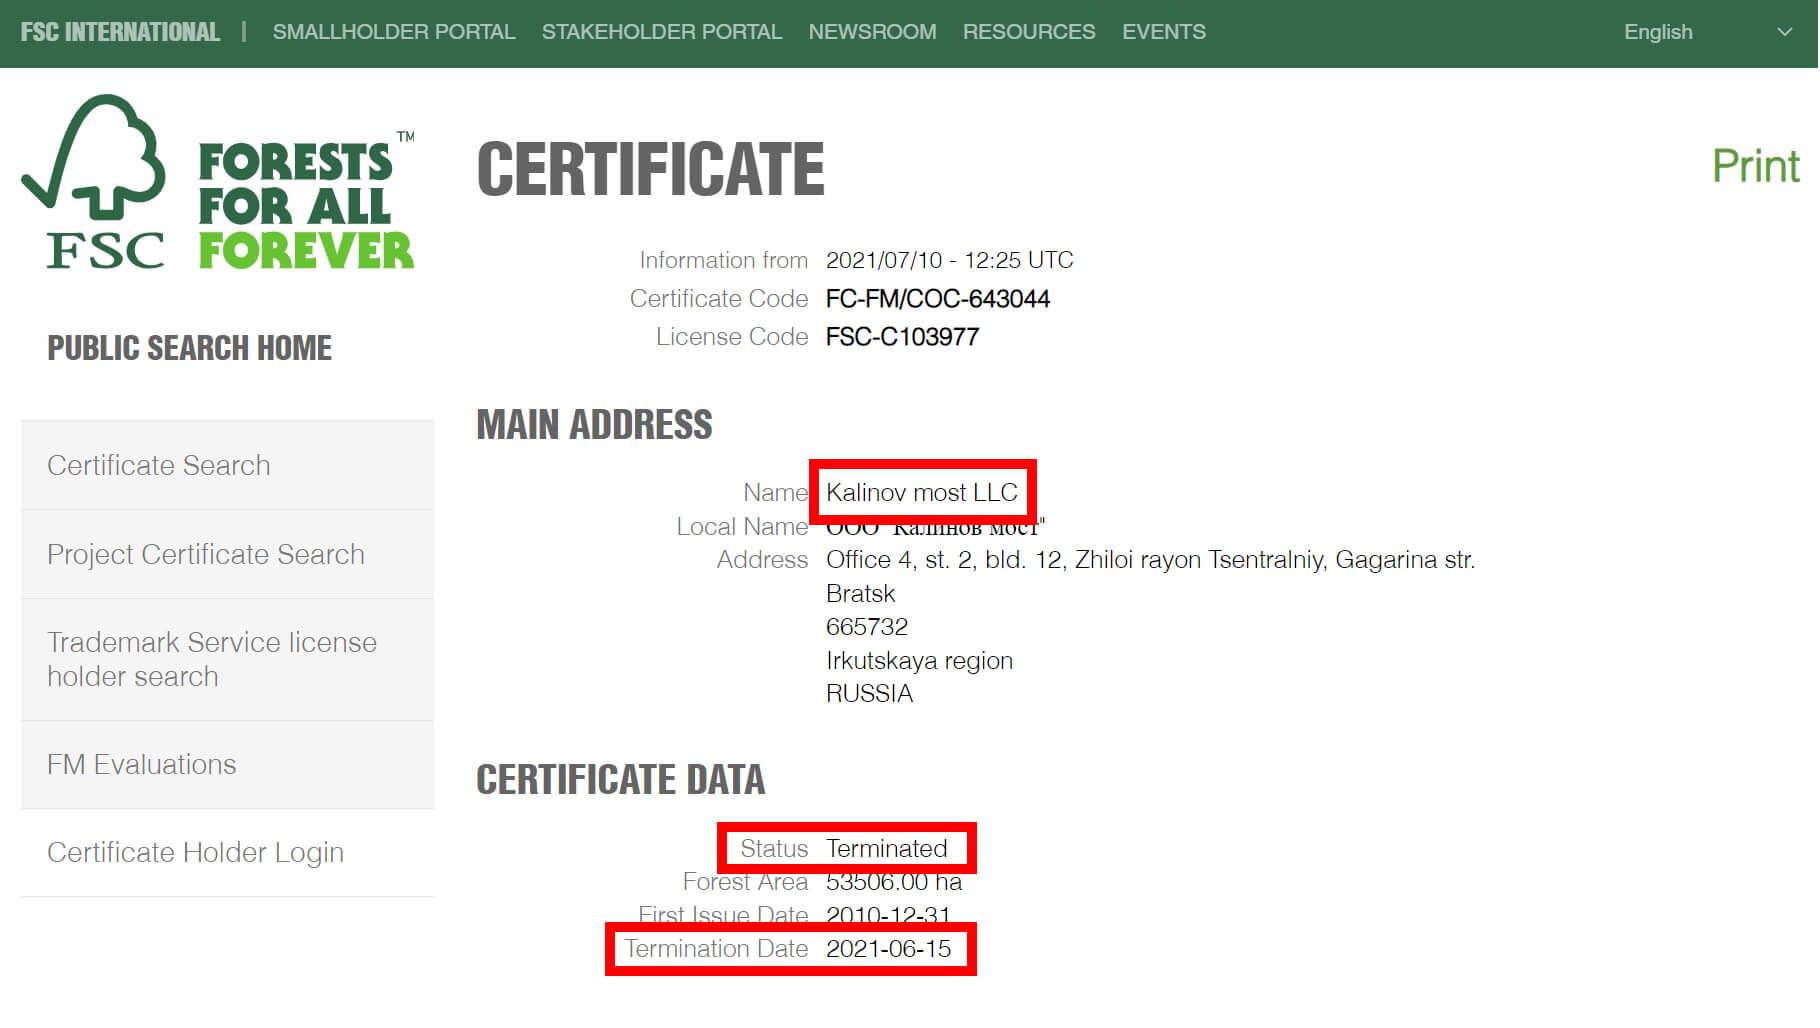Viewport: 1820px width, 1028px height.
Task: Click the country RUSSIA
Action: (869, 694)
